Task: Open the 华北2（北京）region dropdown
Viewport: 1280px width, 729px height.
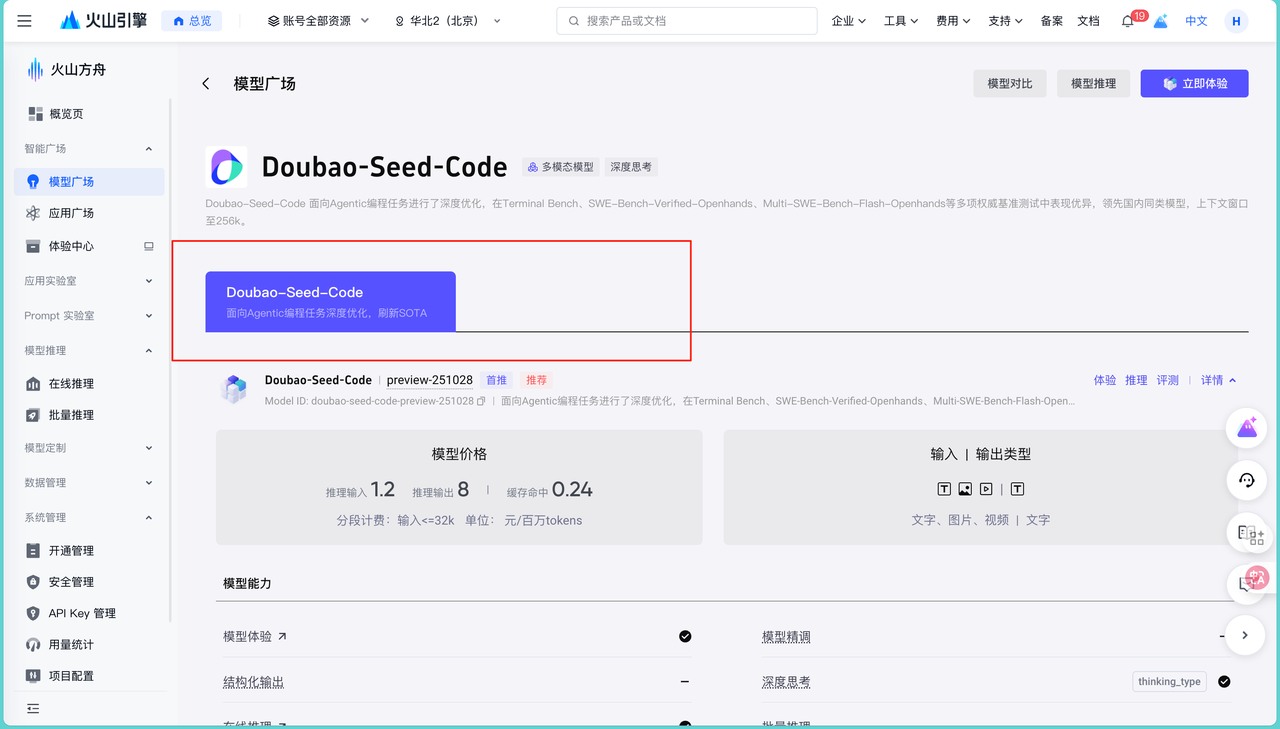Action: coord(445,20)
